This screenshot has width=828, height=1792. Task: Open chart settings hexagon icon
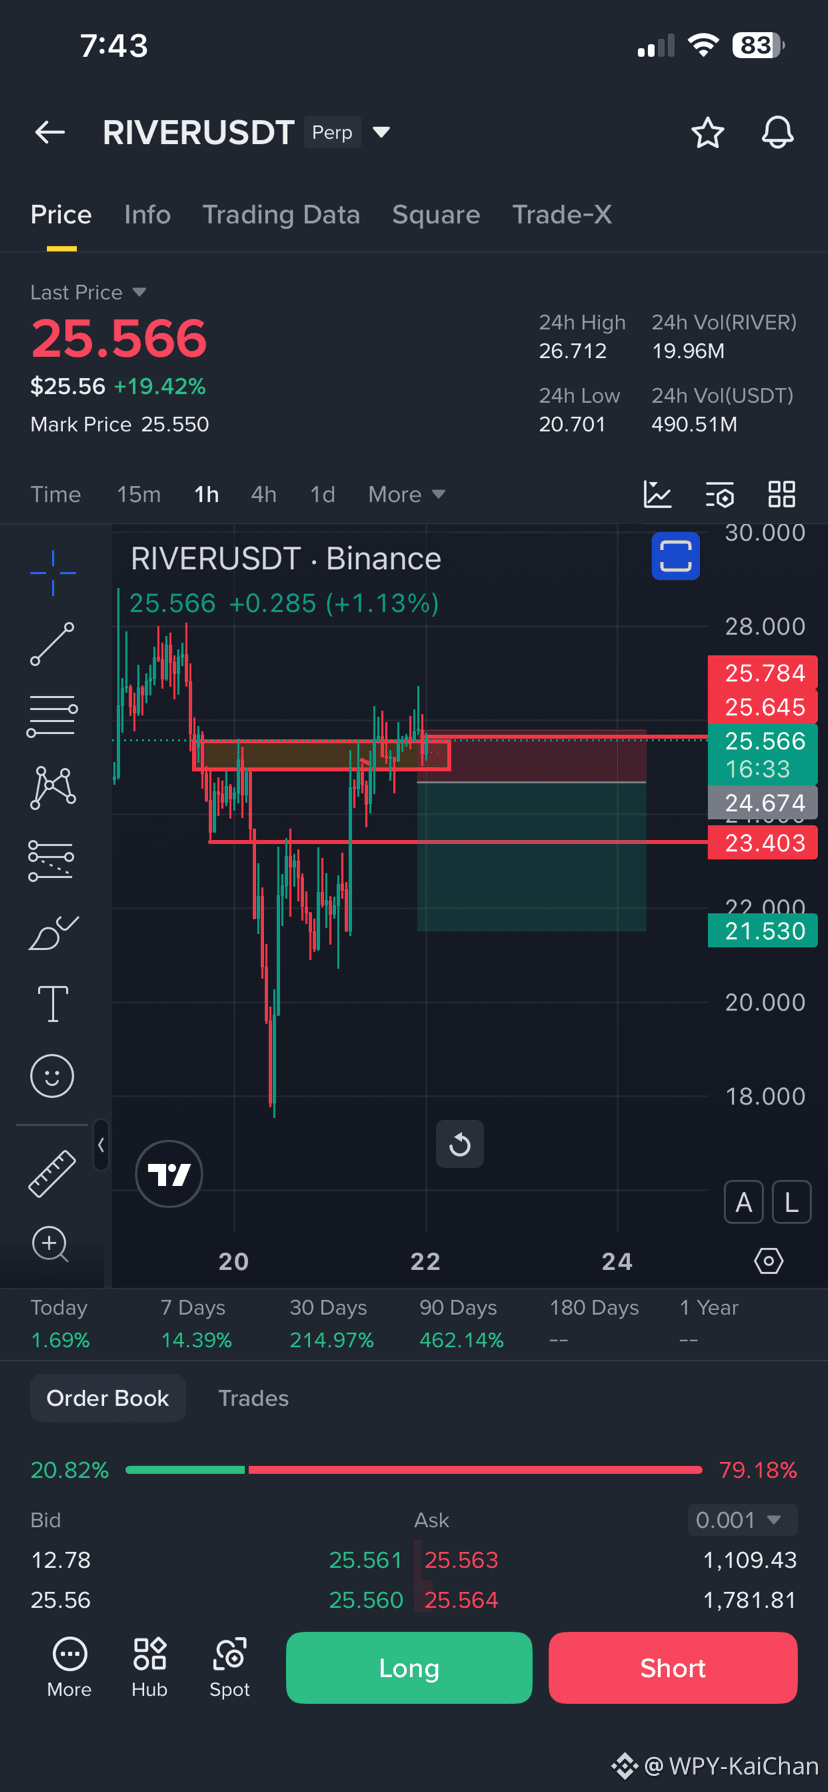768,1261
